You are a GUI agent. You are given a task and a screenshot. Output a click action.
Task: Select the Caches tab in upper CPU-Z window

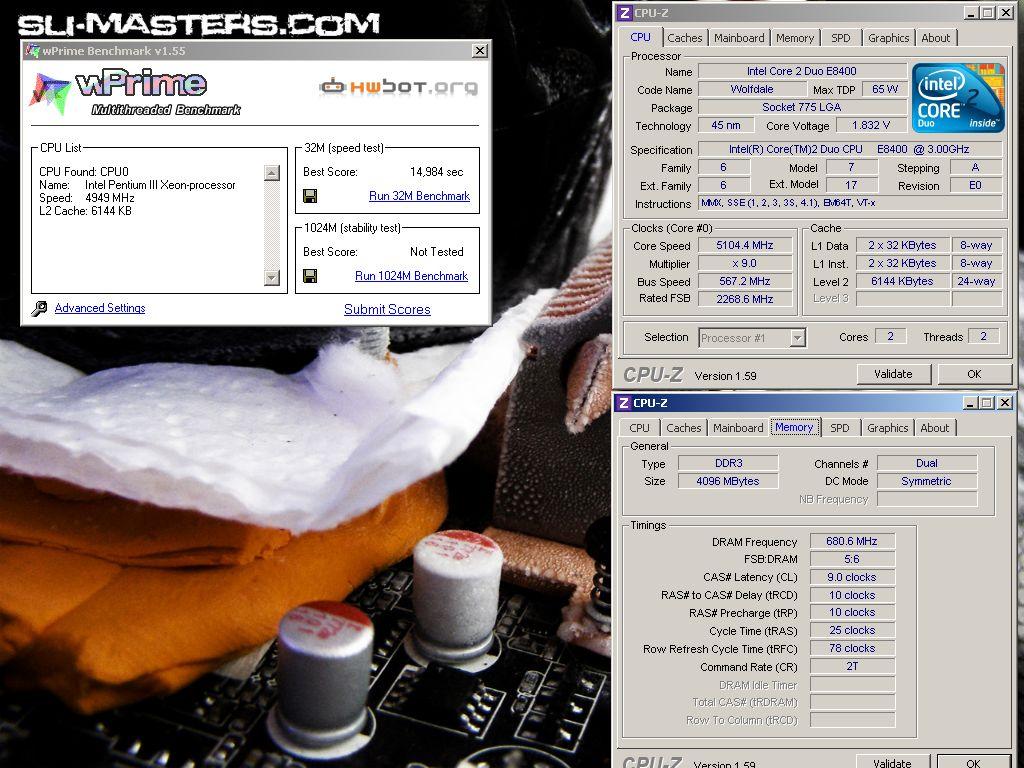[685, 38]
